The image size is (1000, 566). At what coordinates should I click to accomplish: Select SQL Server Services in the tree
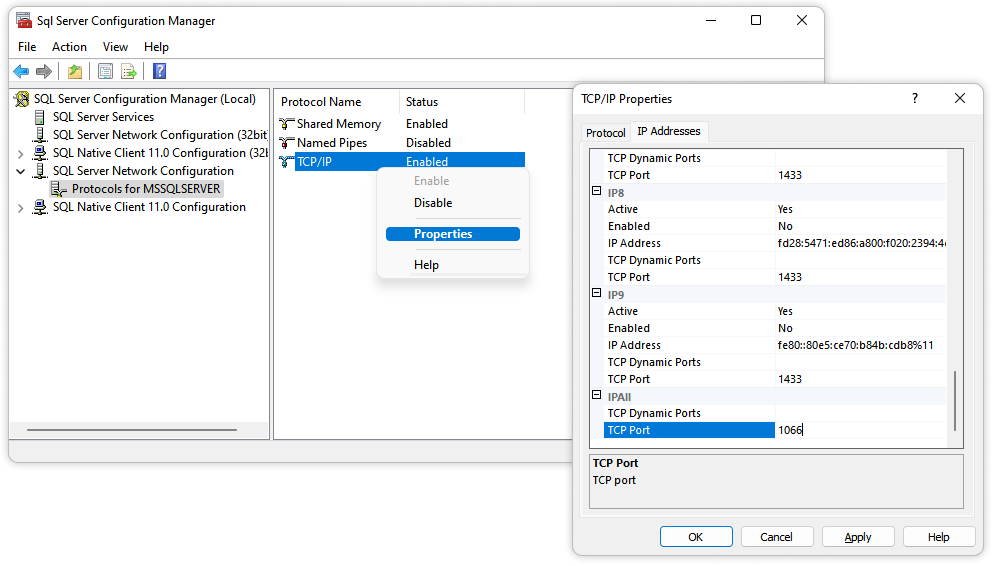pos(103,117)
